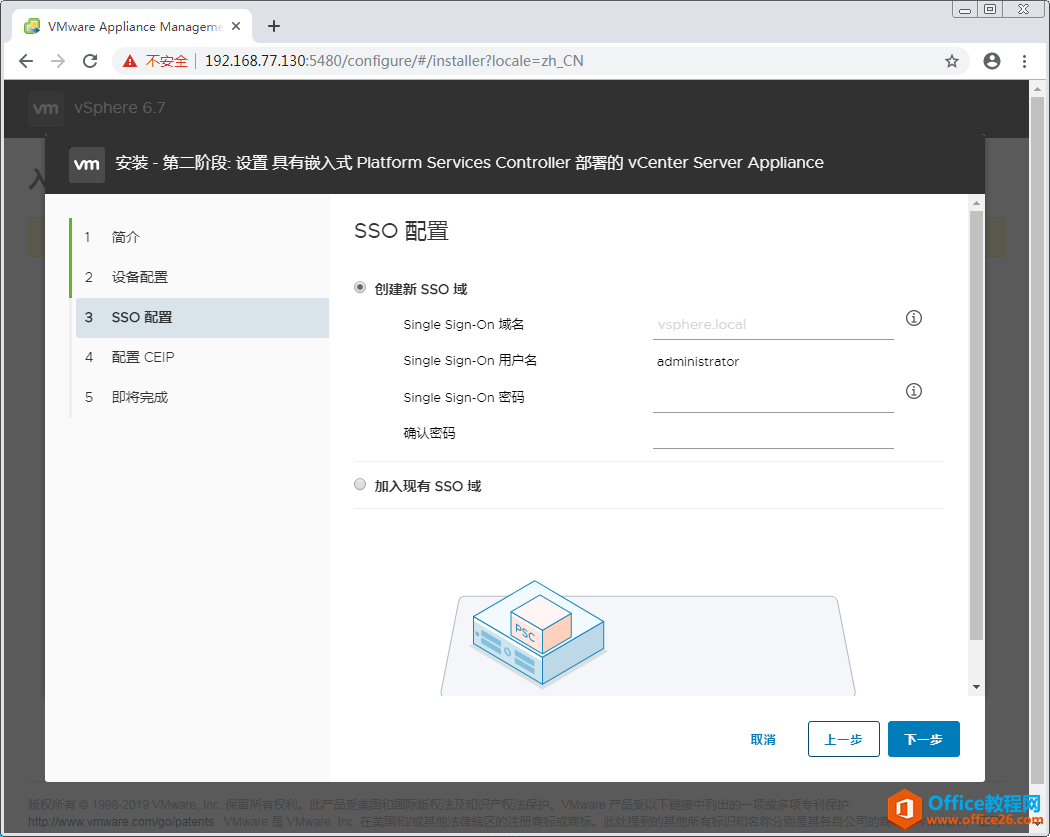Click the 下一步 next button
This screenshot has height=837, width=1050.
(x=923, y=739)
